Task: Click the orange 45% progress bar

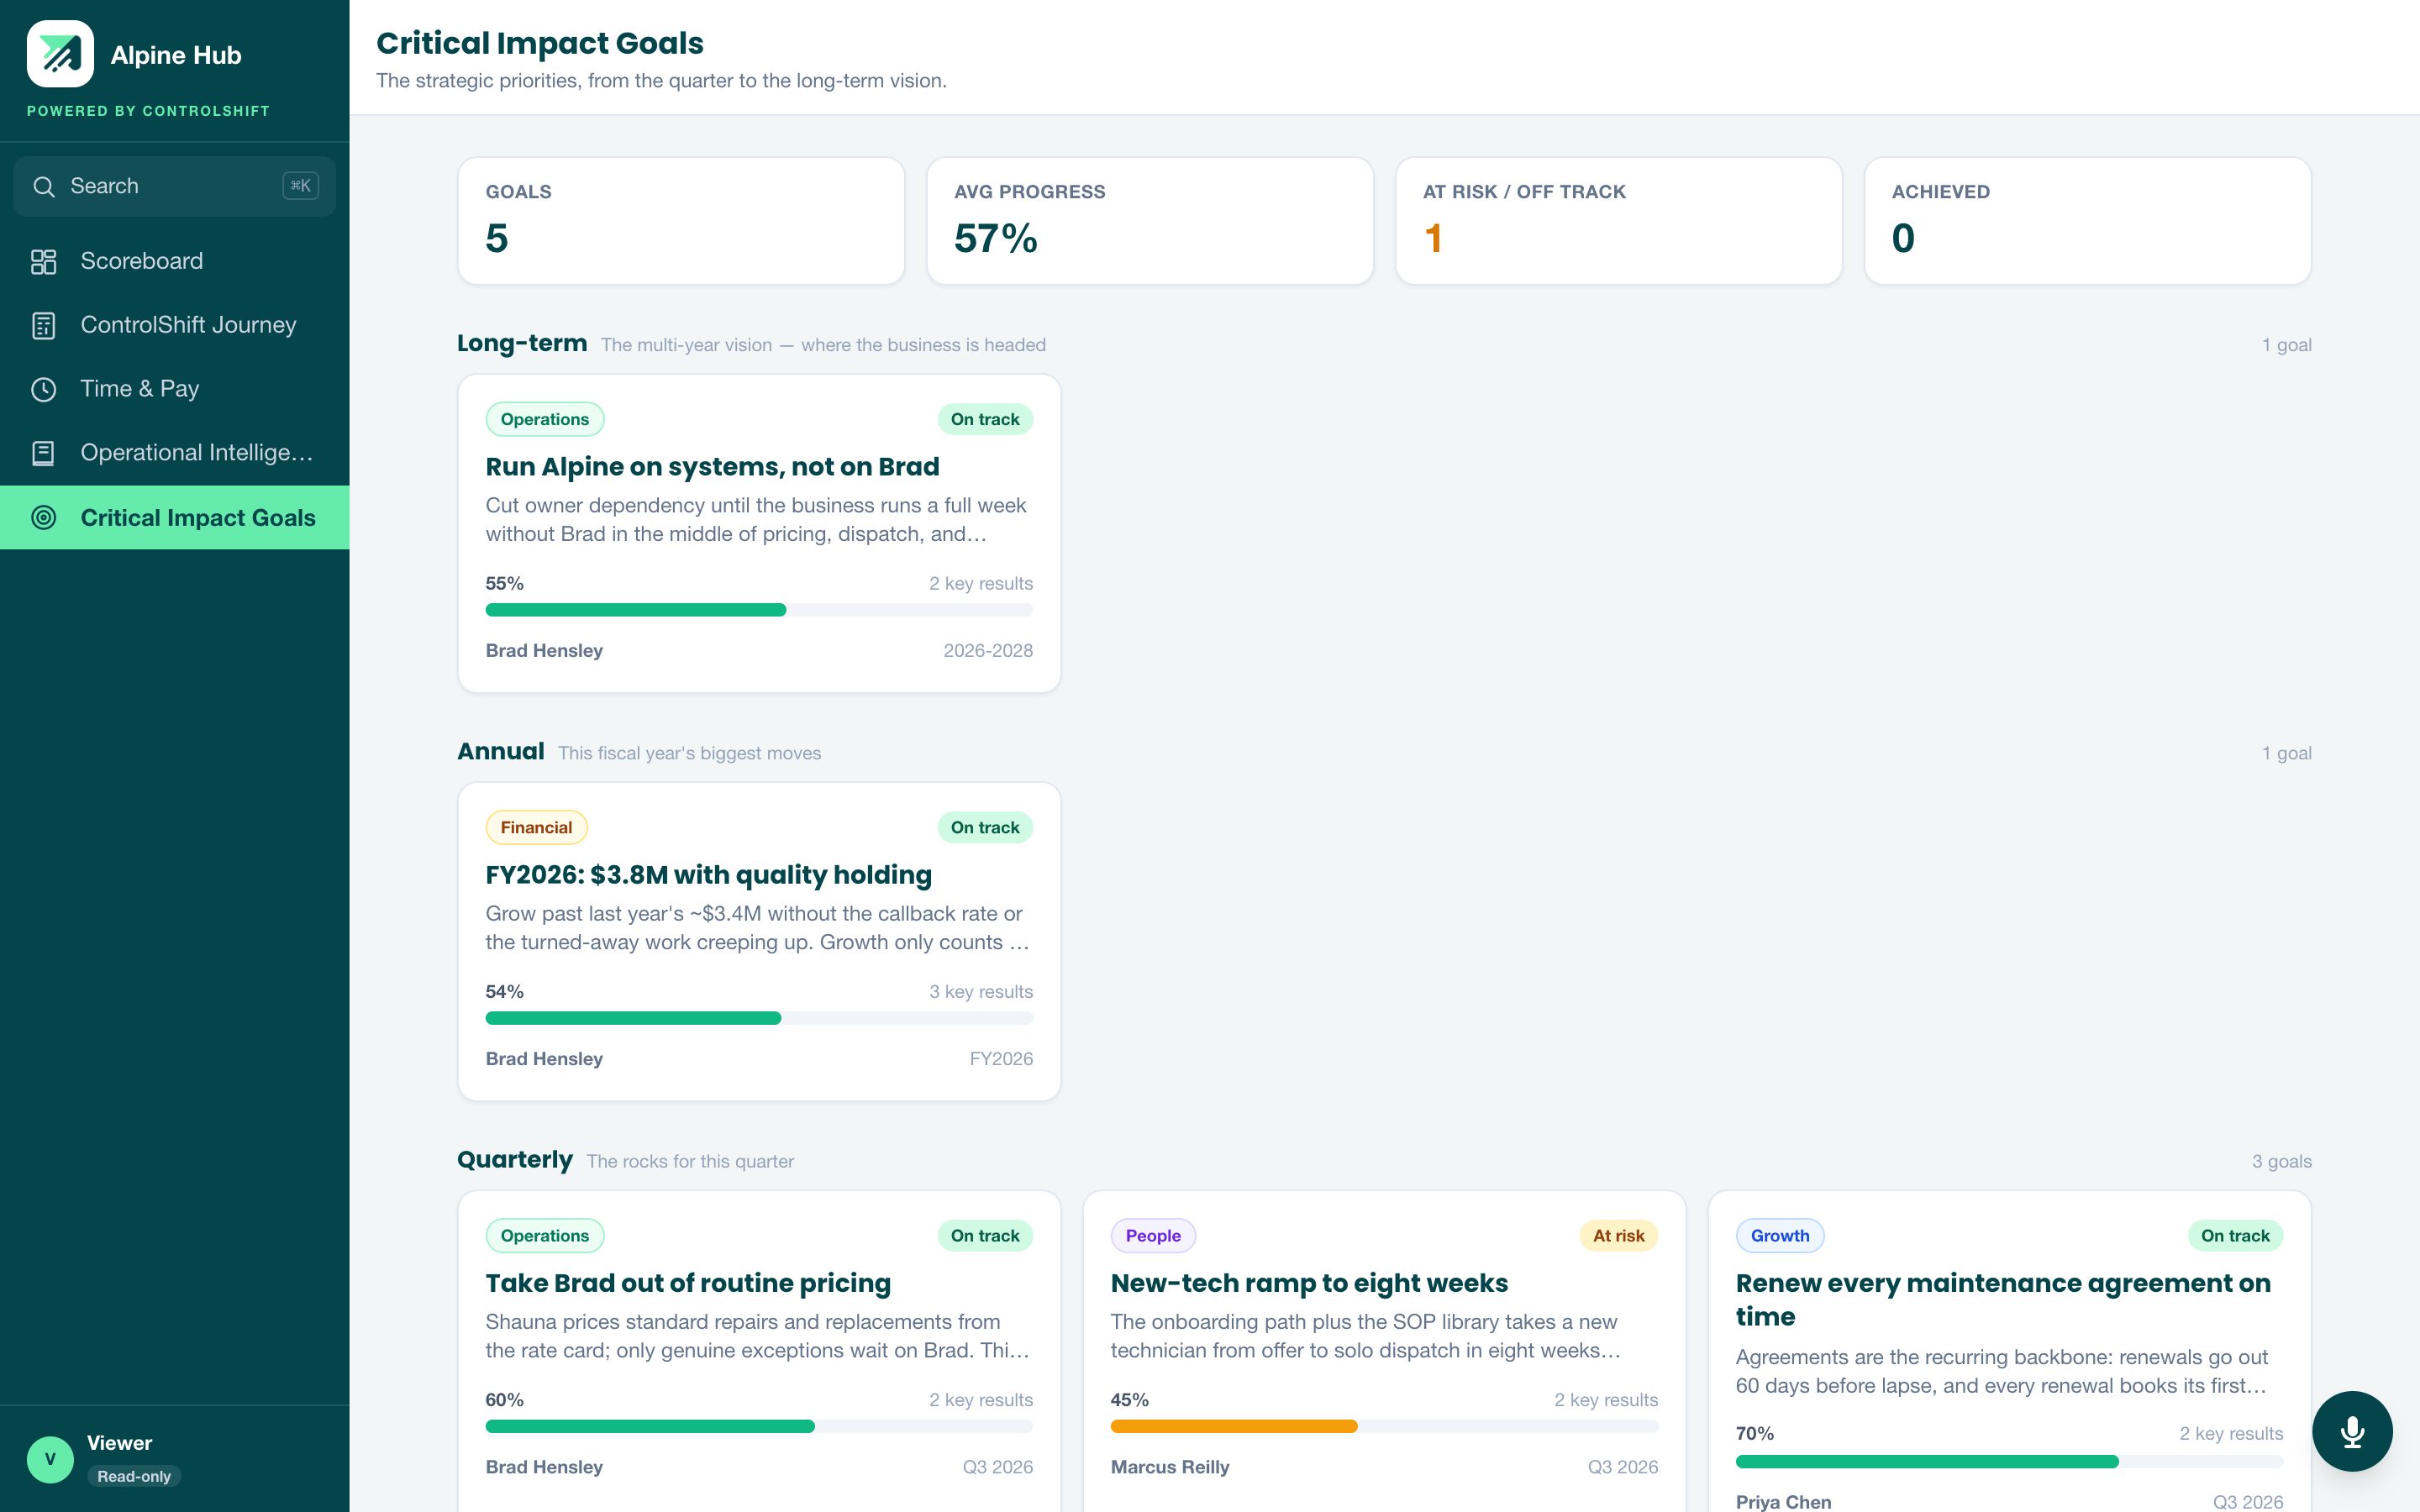Action: [1384, 1426]
